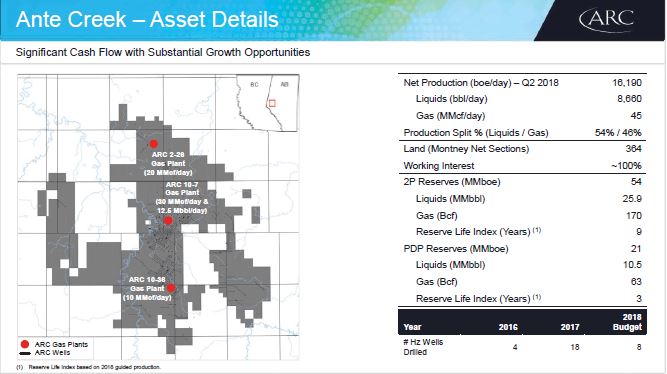
Task: Click the 2017 wells drilled value 18
Action: 575,347
